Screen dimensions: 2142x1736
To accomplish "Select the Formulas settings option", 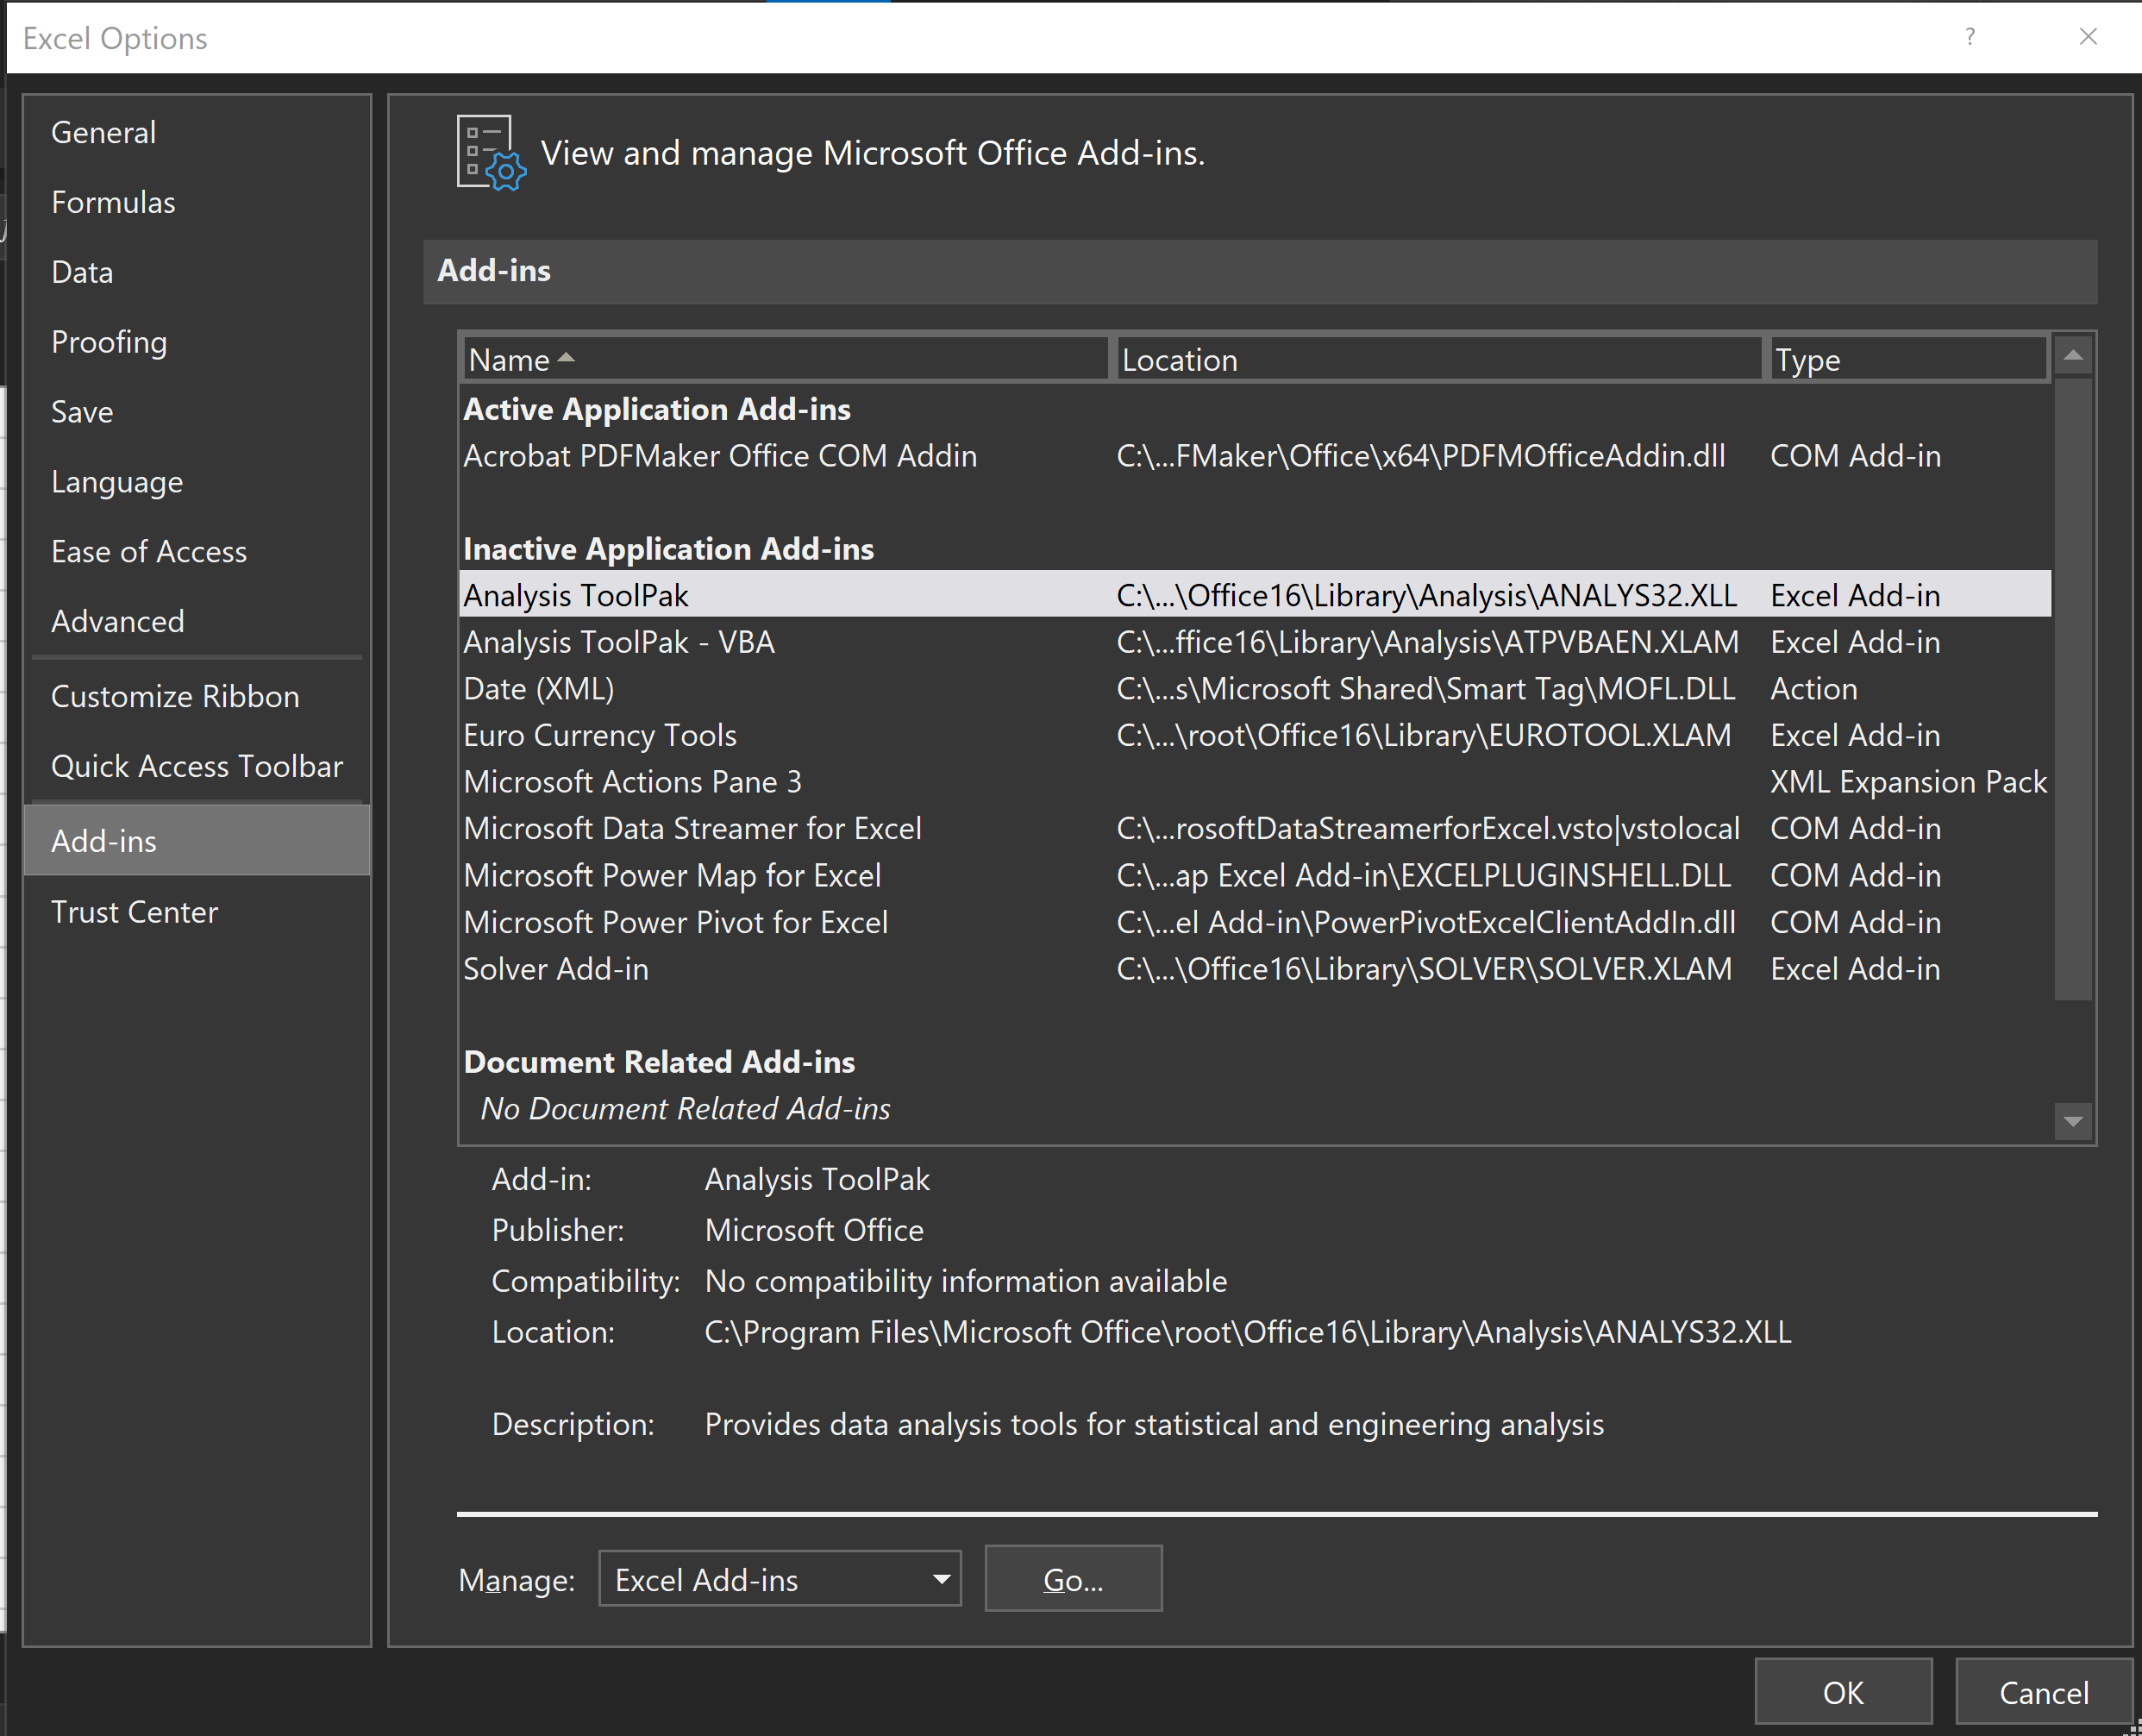I will point(117,200).
